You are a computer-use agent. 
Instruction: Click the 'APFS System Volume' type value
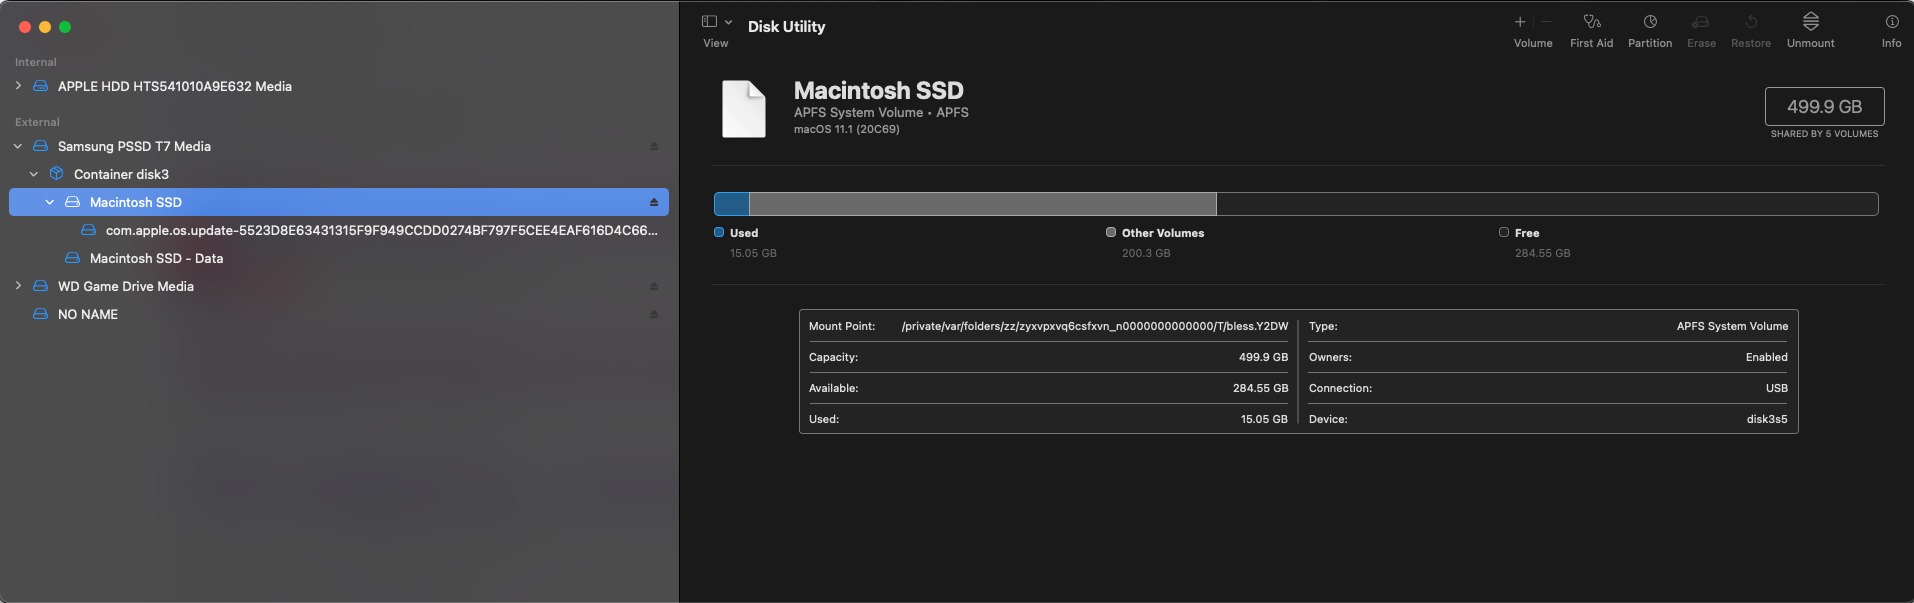tap(1732, 326)
